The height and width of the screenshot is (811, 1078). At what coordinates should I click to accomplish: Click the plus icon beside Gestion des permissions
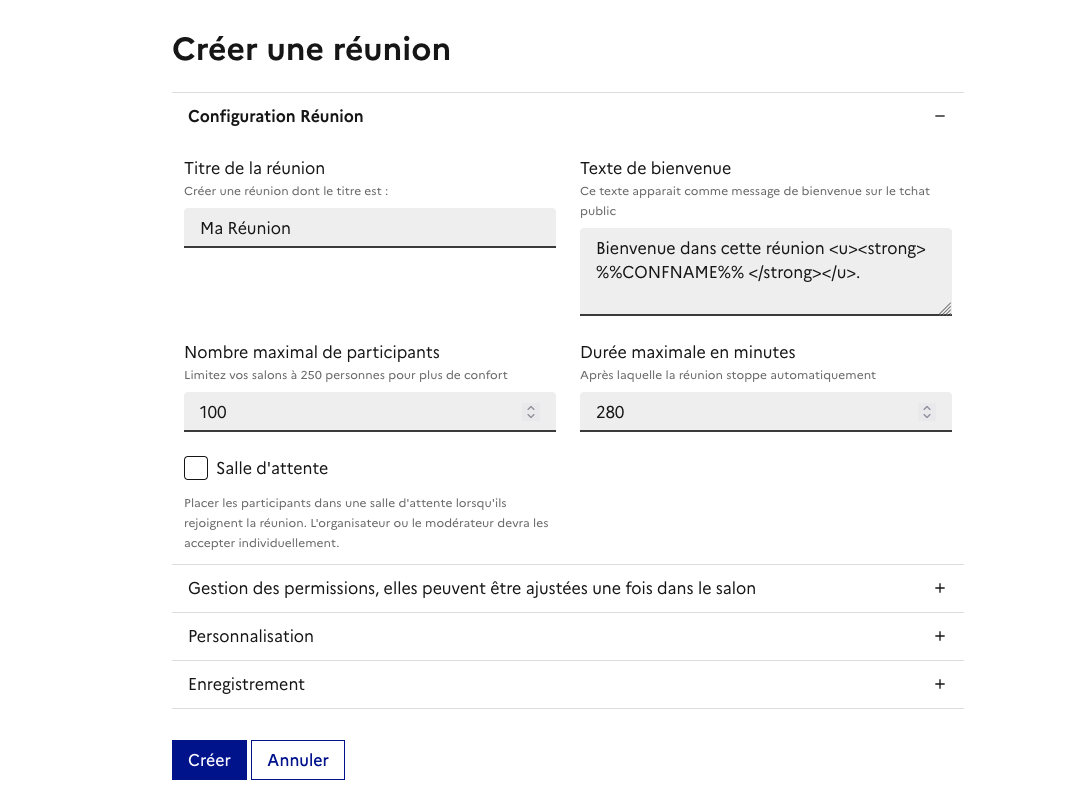[x=939, y=588]
